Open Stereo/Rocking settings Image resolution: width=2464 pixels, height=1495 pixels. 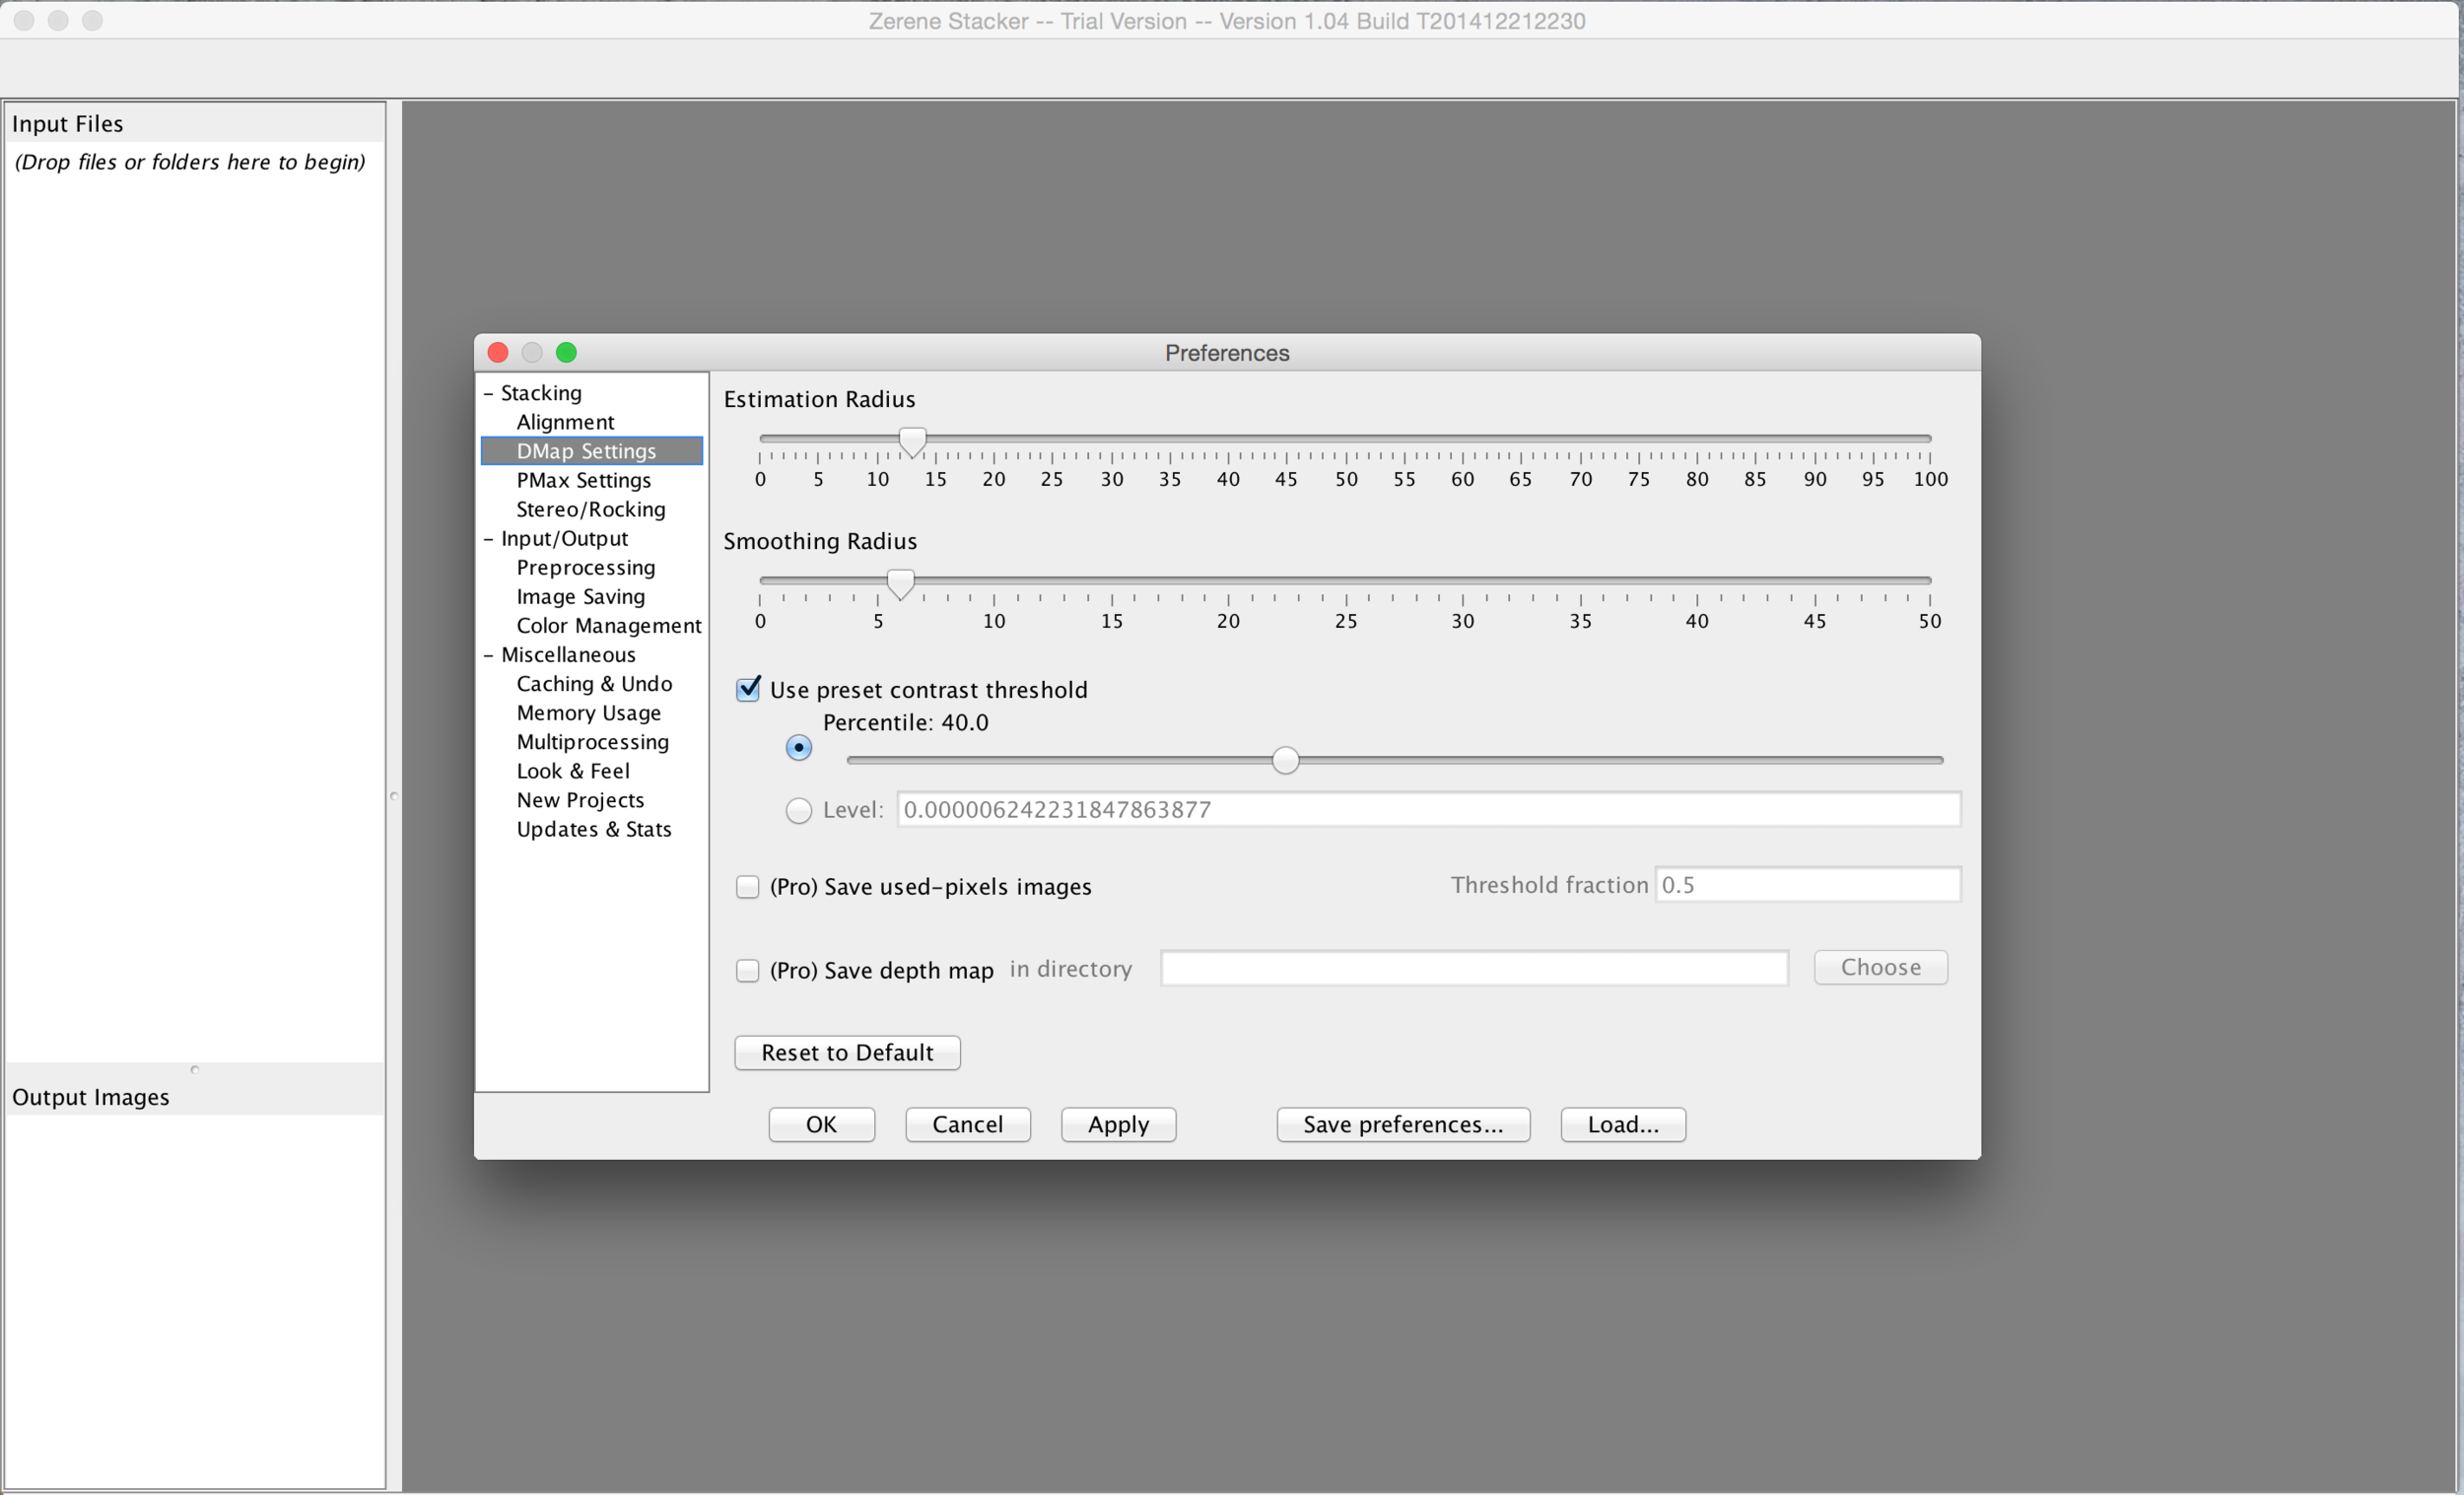(x=590, y=509)
